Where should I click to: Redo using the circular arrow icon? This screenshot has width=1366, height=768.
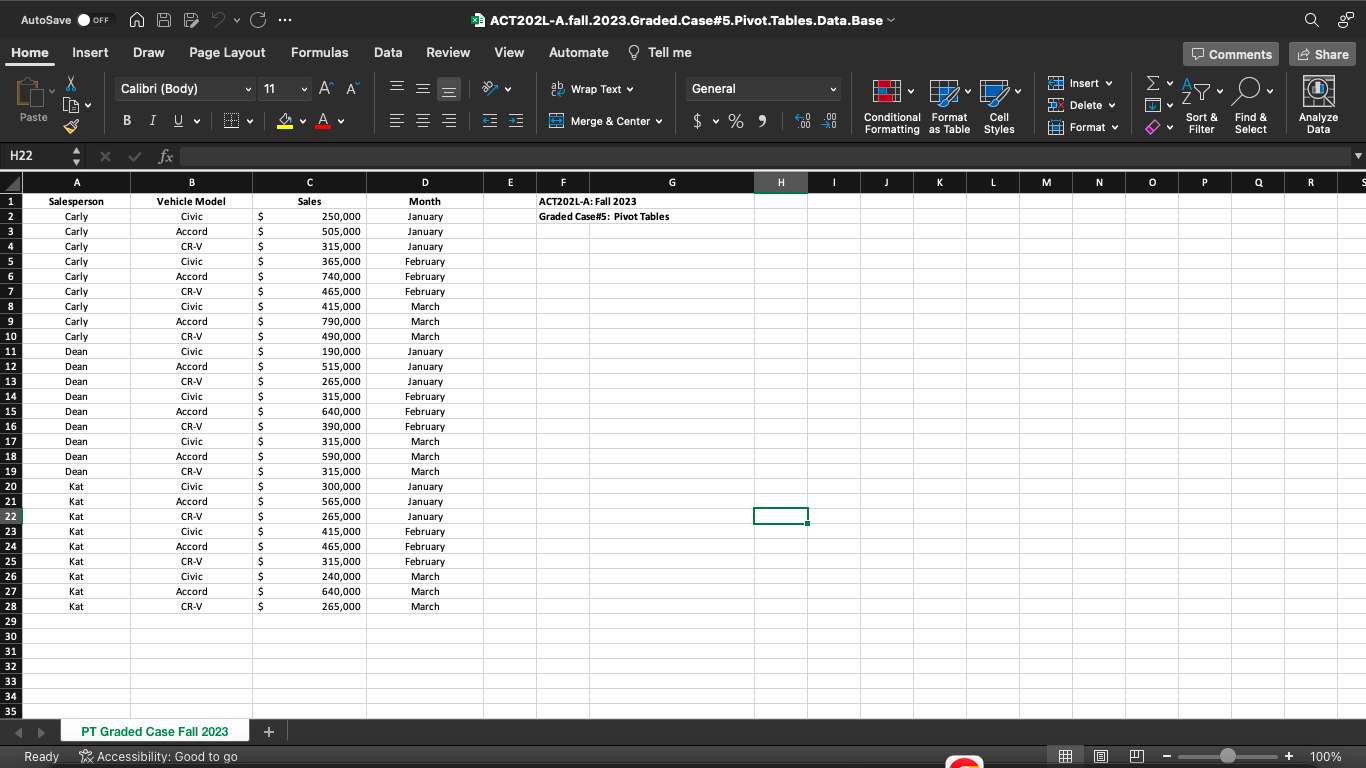tap(257, 20)
